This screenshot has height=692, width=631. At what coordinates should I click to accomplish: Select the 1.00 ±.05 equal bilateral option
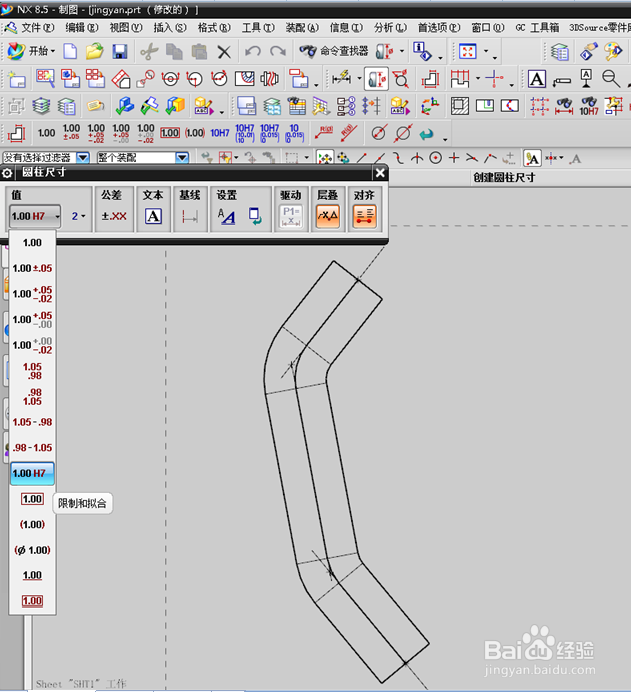click(x=32, y=268)
